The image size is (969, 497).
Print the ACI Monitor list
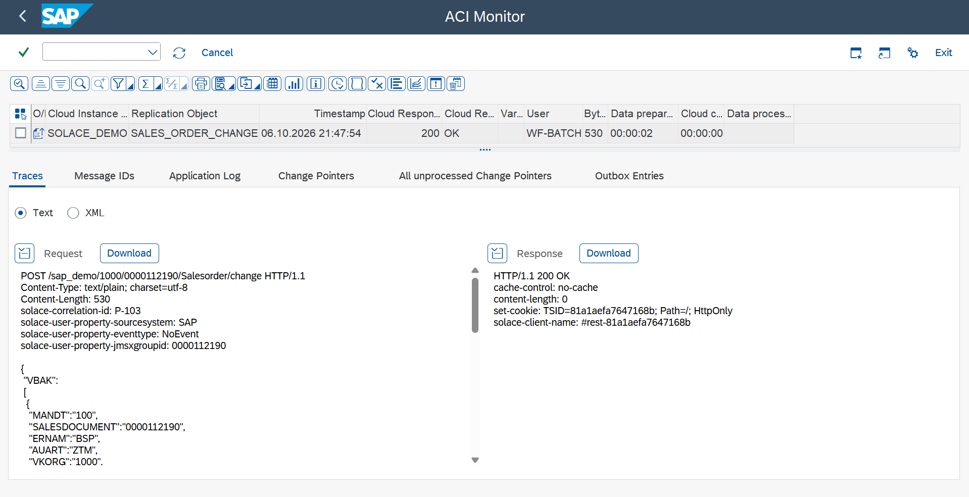(201, 83)
